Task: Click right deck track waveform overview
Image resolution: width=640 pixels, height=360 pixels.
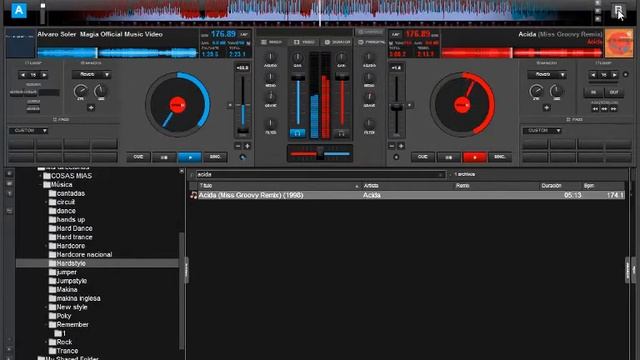Action: pyautogui.click(x=522, y=53)
